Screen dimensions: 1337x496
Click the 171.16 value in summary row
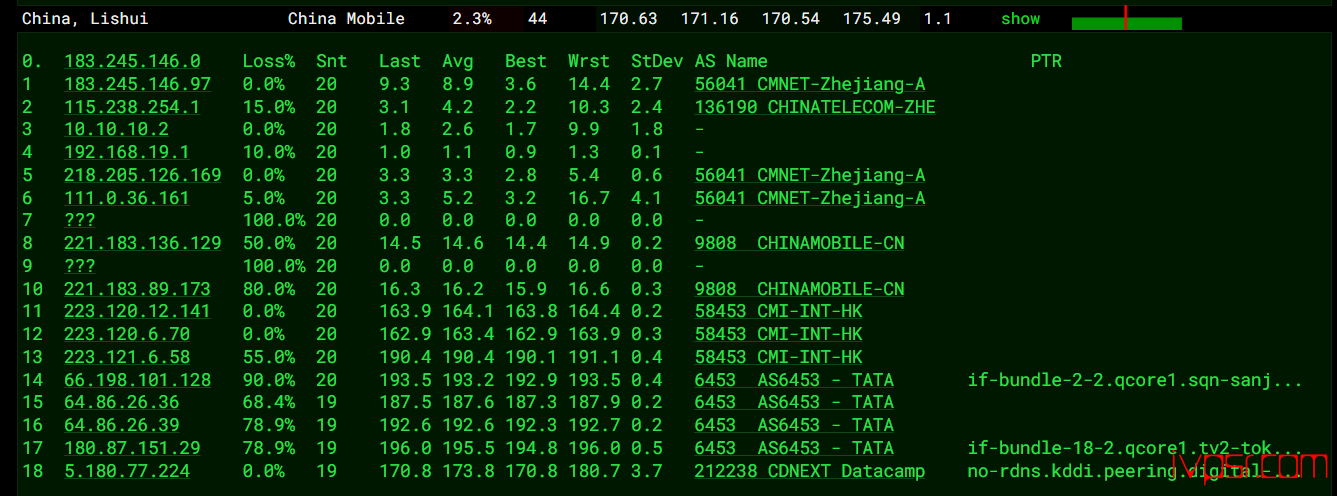tap(710, 19)
